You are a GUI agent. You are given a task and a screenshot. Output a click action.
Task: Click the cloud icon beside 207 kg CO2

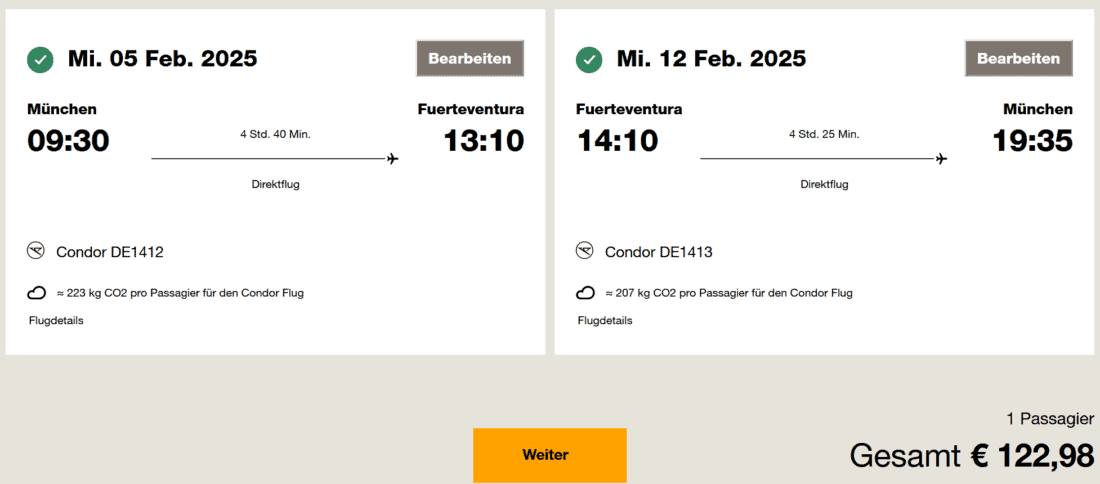pos(586,293)
